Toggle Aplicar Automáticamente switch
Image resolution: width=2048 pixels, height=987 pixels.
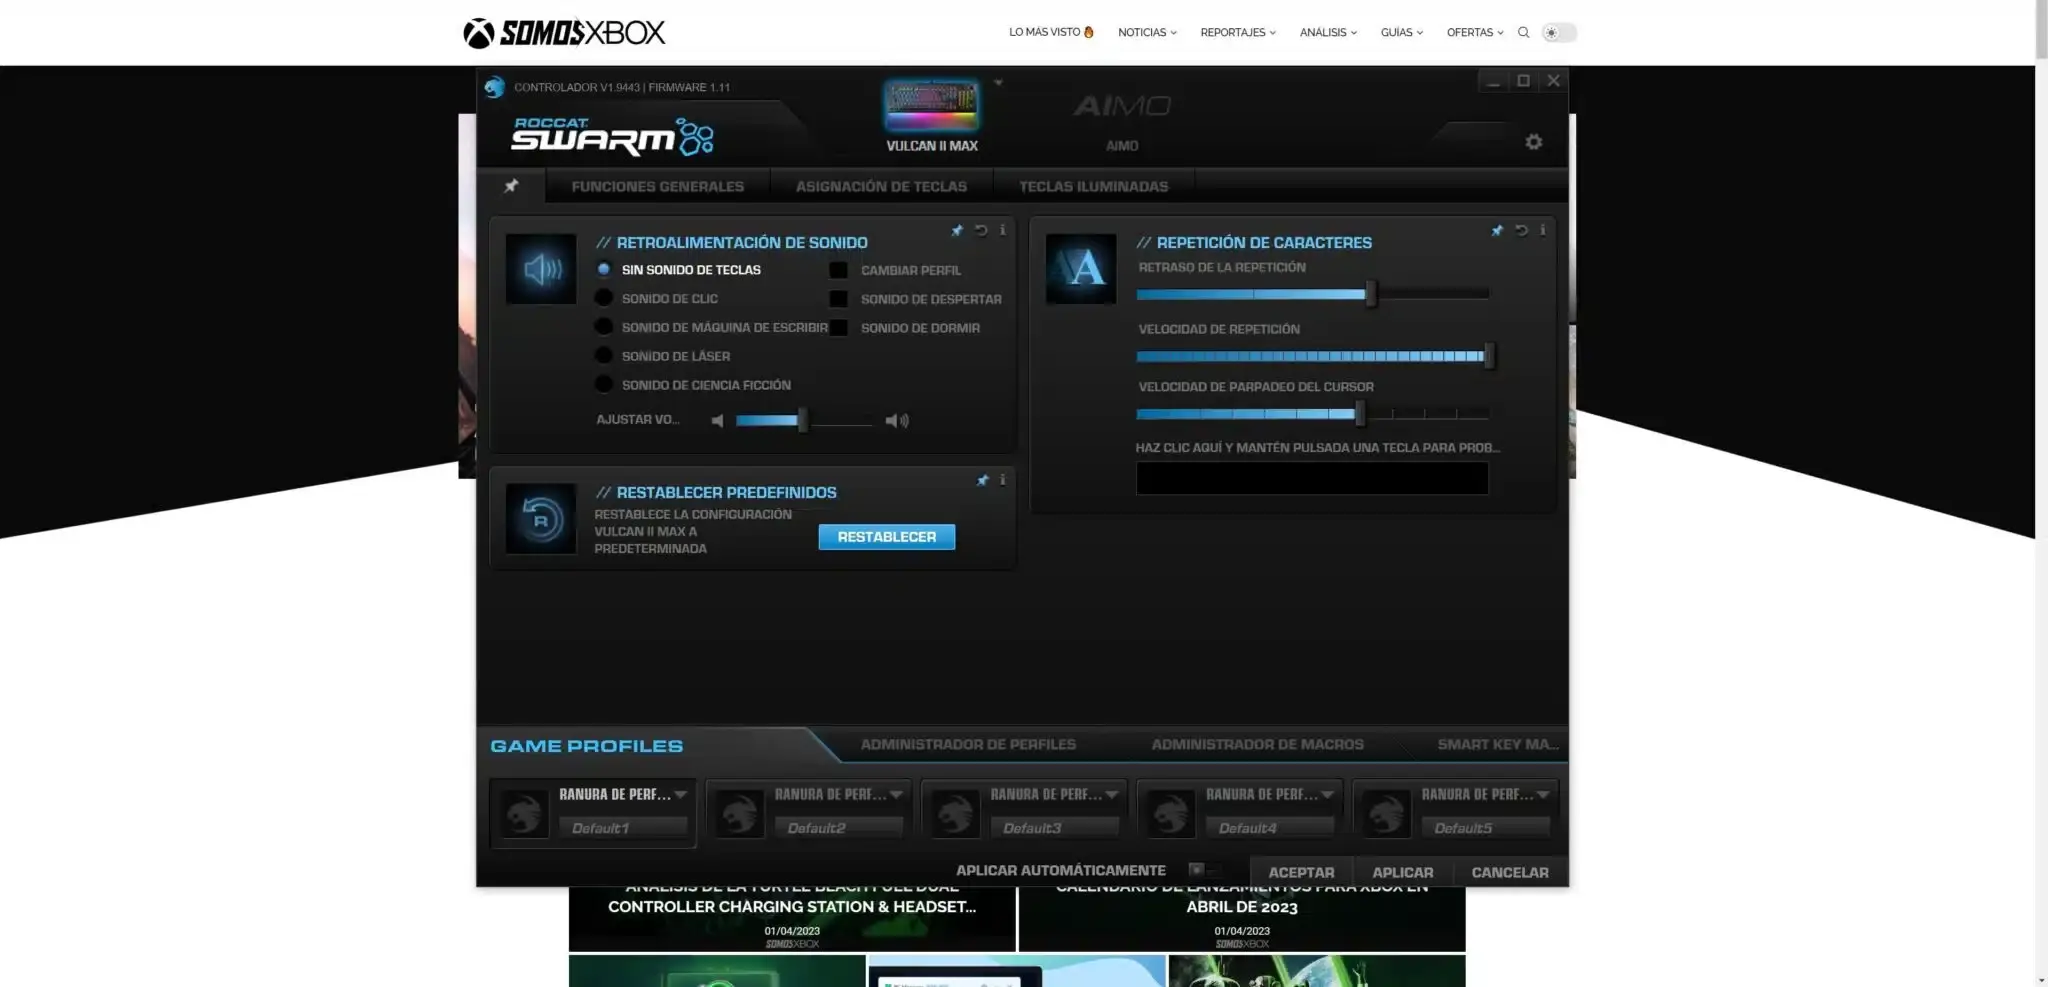click(1205, 870)
